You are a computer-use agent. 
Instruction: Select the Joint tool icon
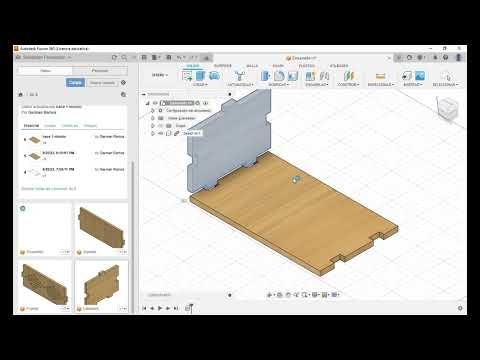pos(324,76)
